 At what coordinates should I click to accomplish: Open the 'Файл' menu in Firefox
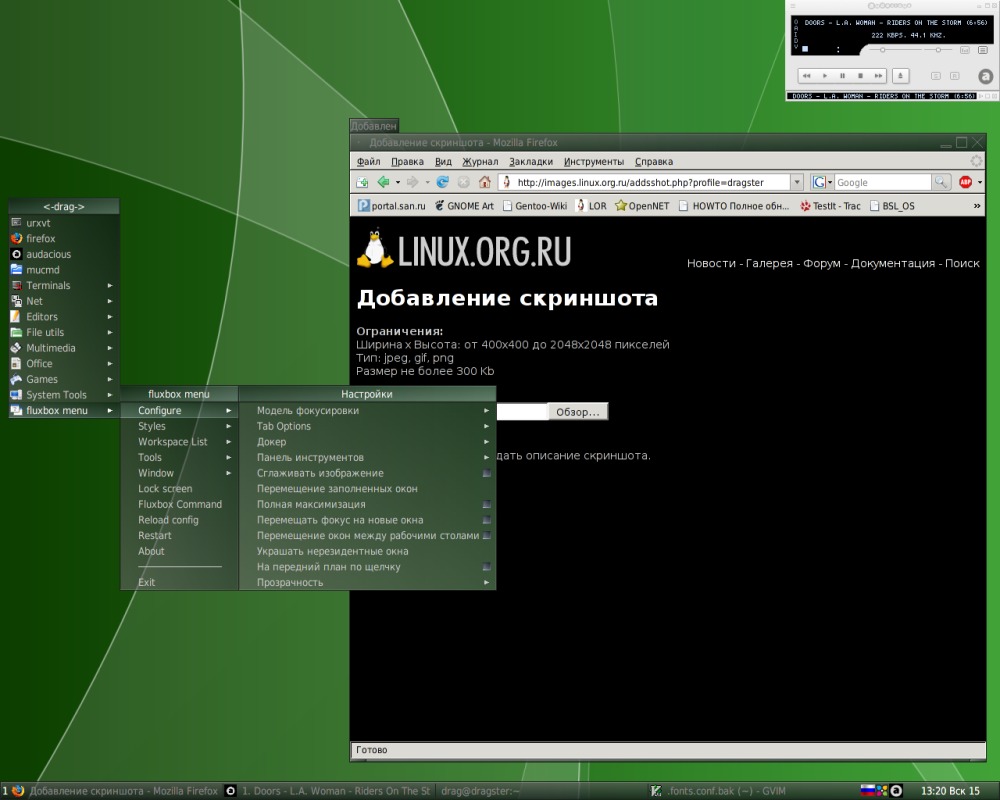click(369, 161)
